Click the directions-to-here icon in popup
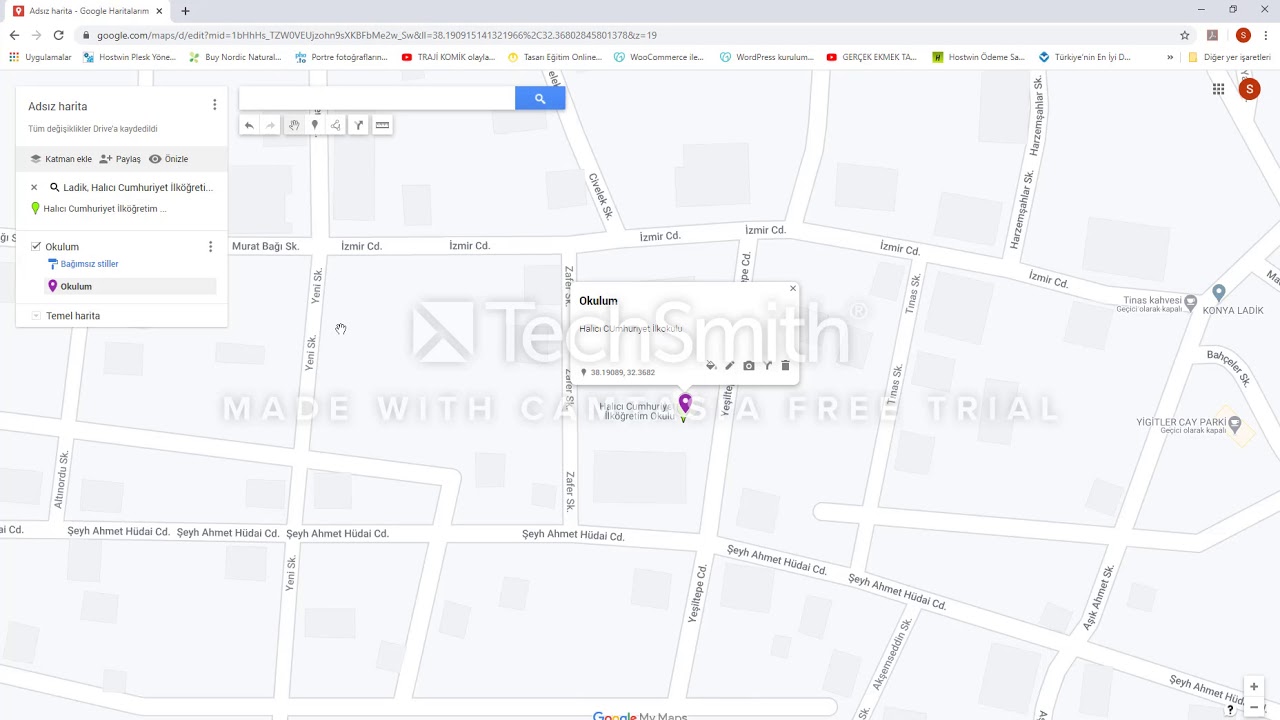Viewport: 1280px width, 720px height. [x=768, y=366]
